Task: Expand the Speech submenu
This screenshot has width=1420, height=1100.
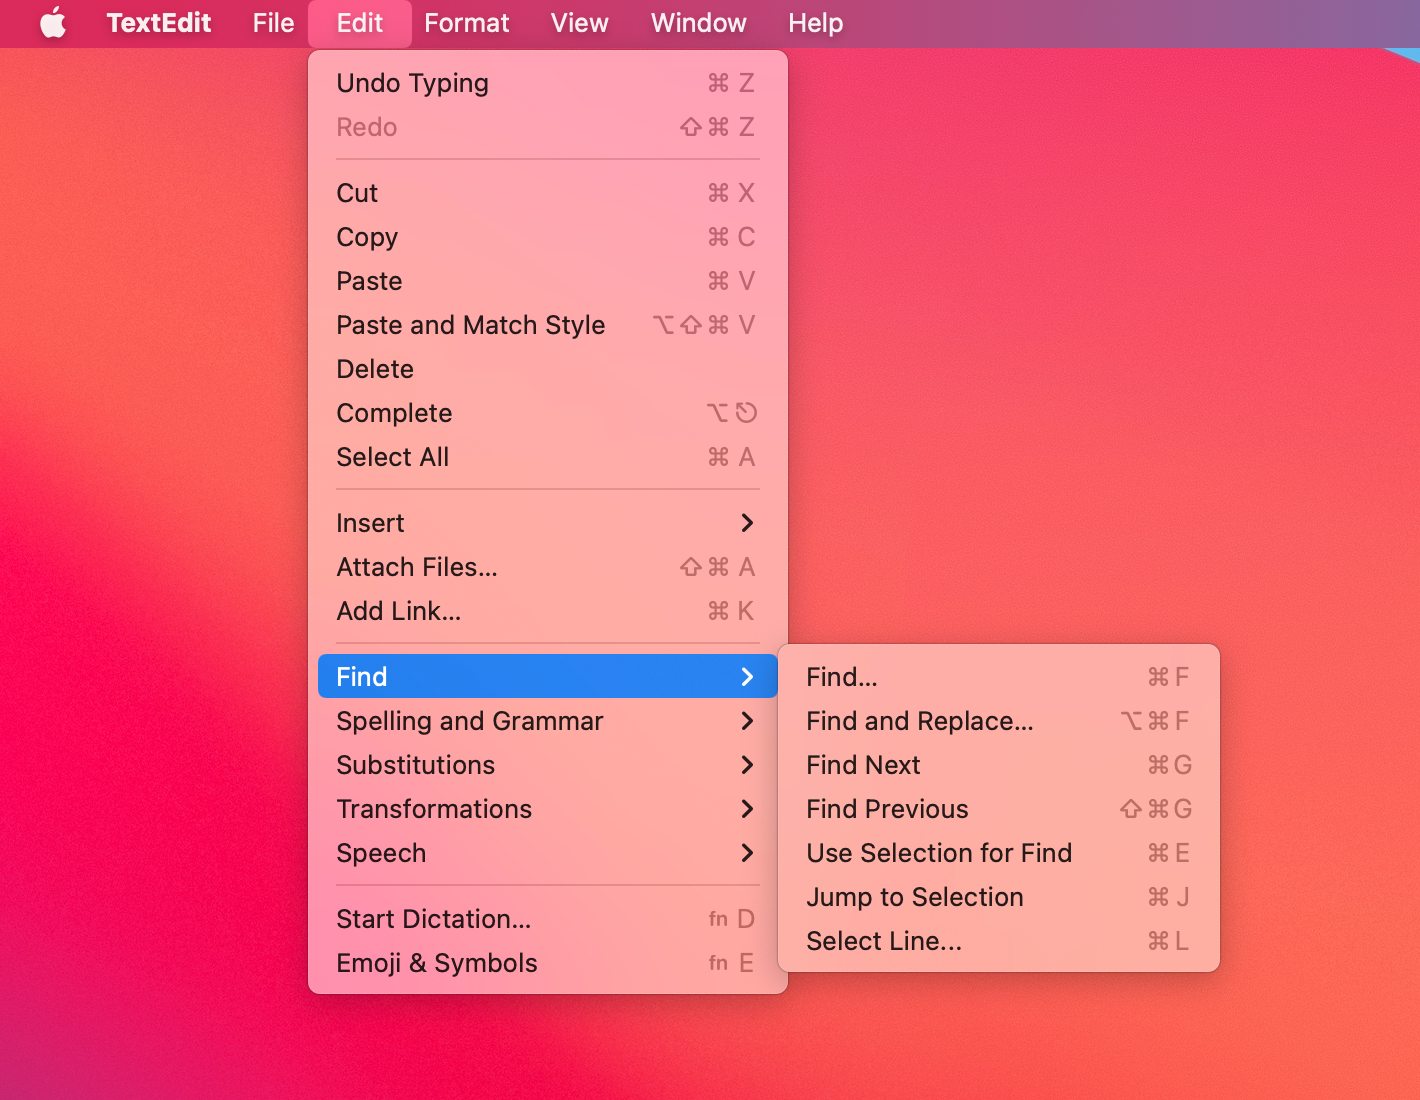Action: pos(548,853)
